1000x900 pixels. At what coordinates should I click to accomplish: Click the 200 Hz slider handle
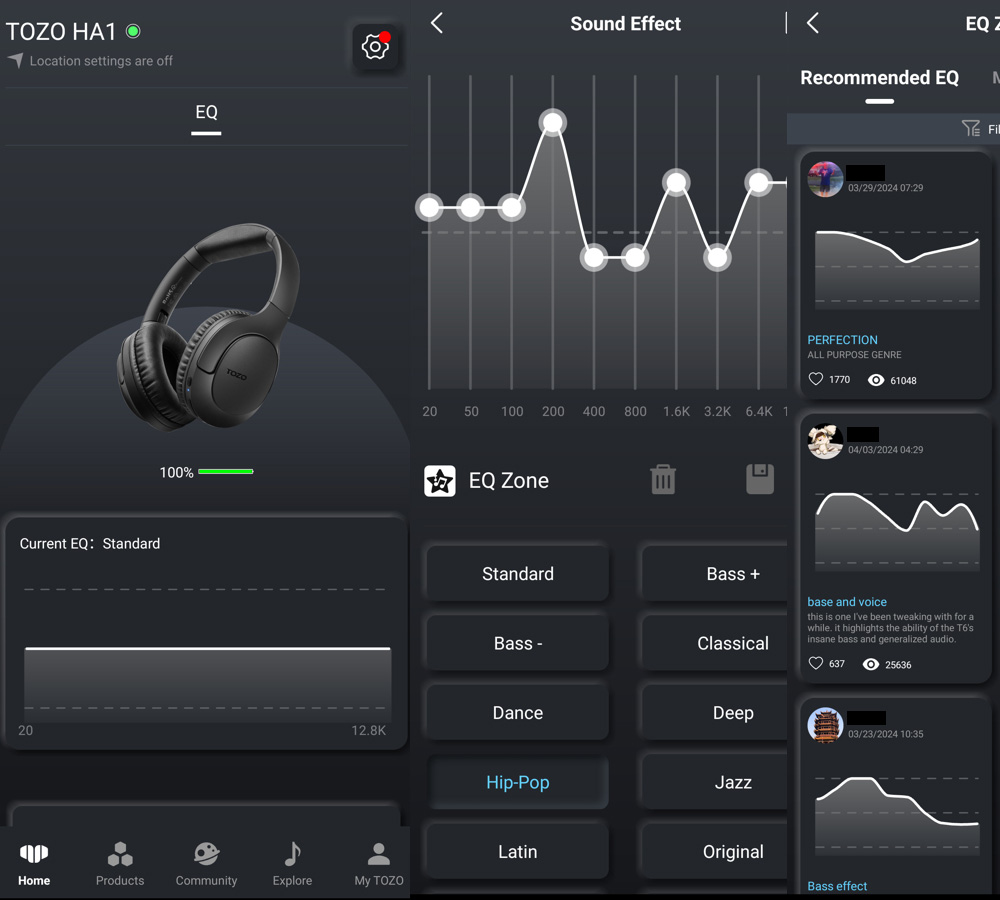(553, 122)
